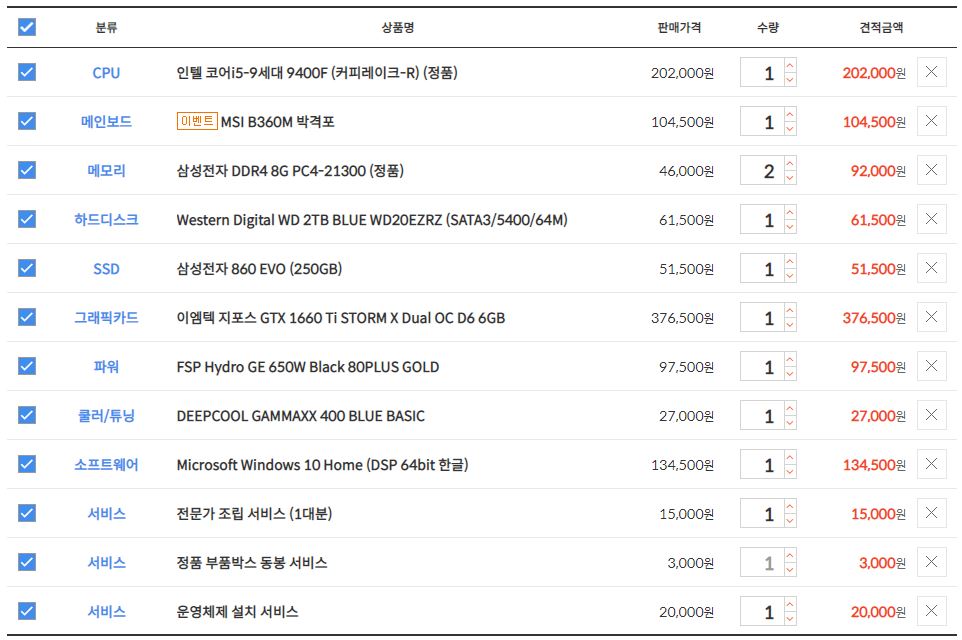Delete the Western Digital hard disk row
This screenshot has width=962, height=640.
click(x=931, y=219)
